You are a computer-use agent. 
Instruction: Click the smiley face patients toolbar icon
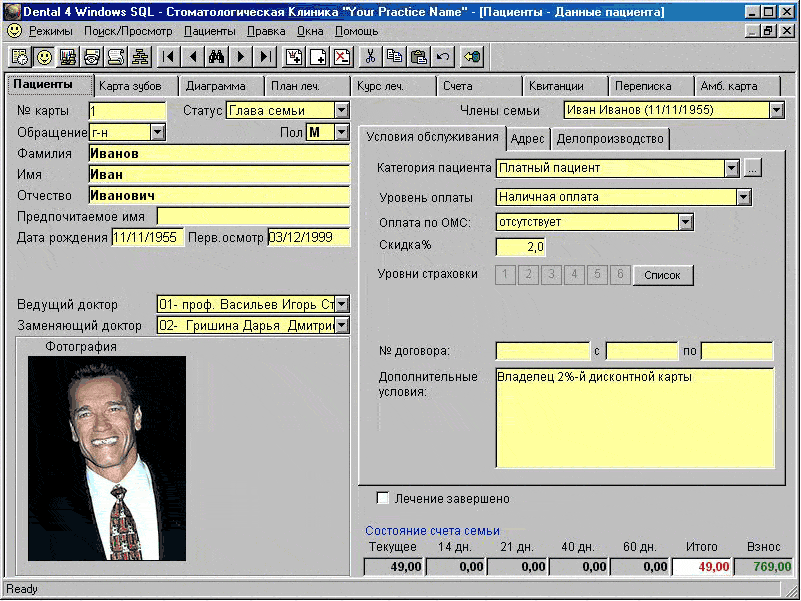coord(44,56)
